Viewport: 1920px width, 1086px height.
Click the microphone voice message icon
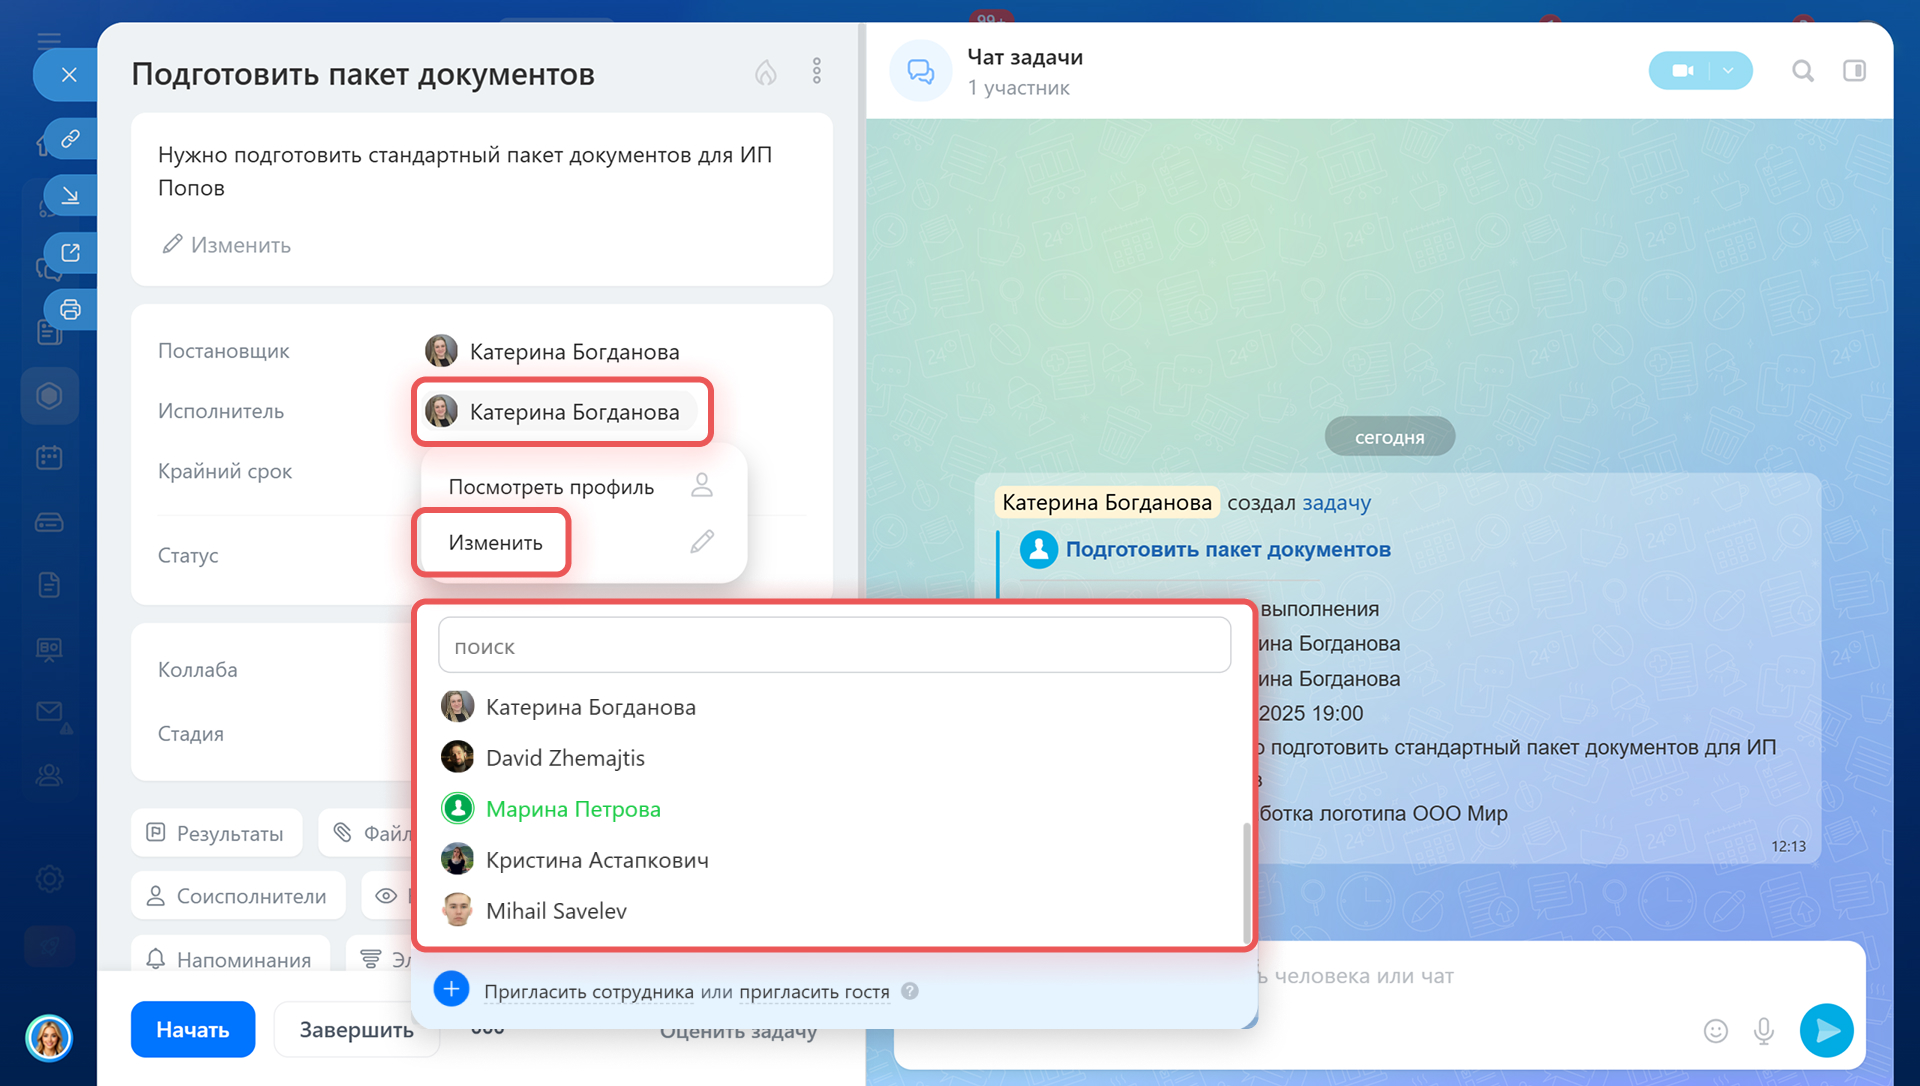pos(1764,1030)
